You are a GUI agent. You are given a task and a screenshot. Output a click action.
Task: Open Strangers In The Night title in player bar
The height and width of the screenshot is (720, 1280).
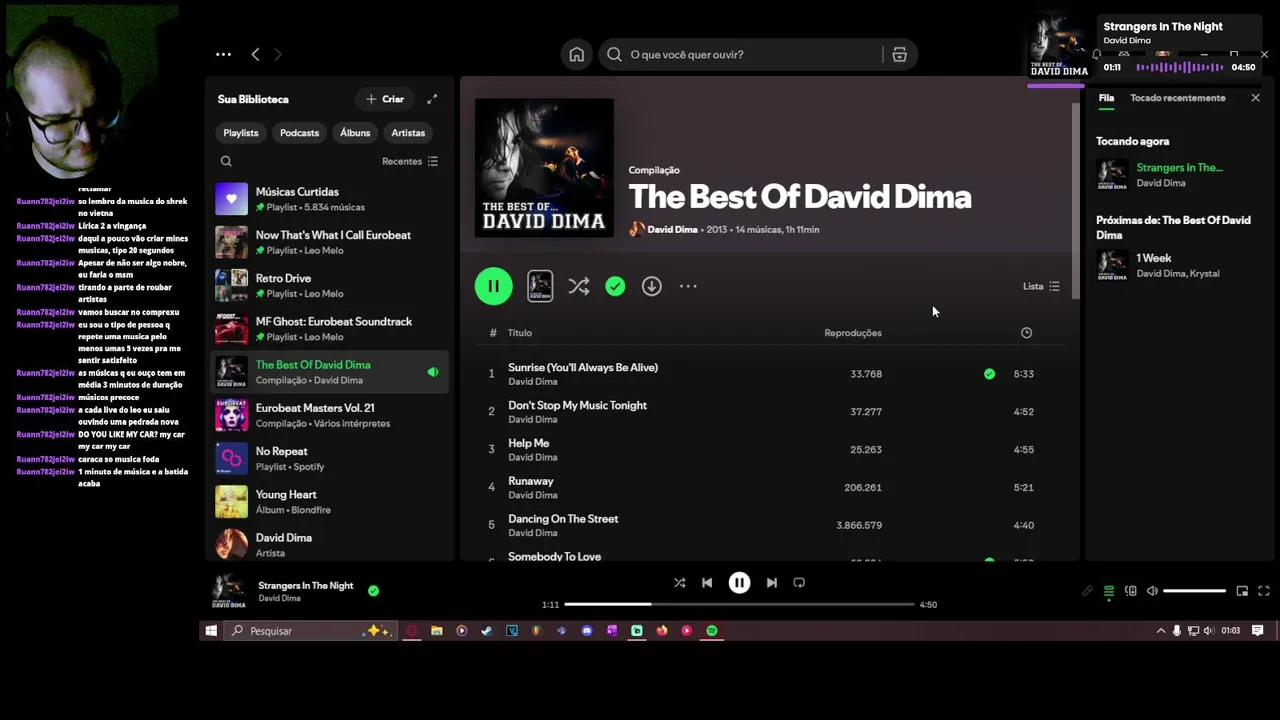coord(305,586)
